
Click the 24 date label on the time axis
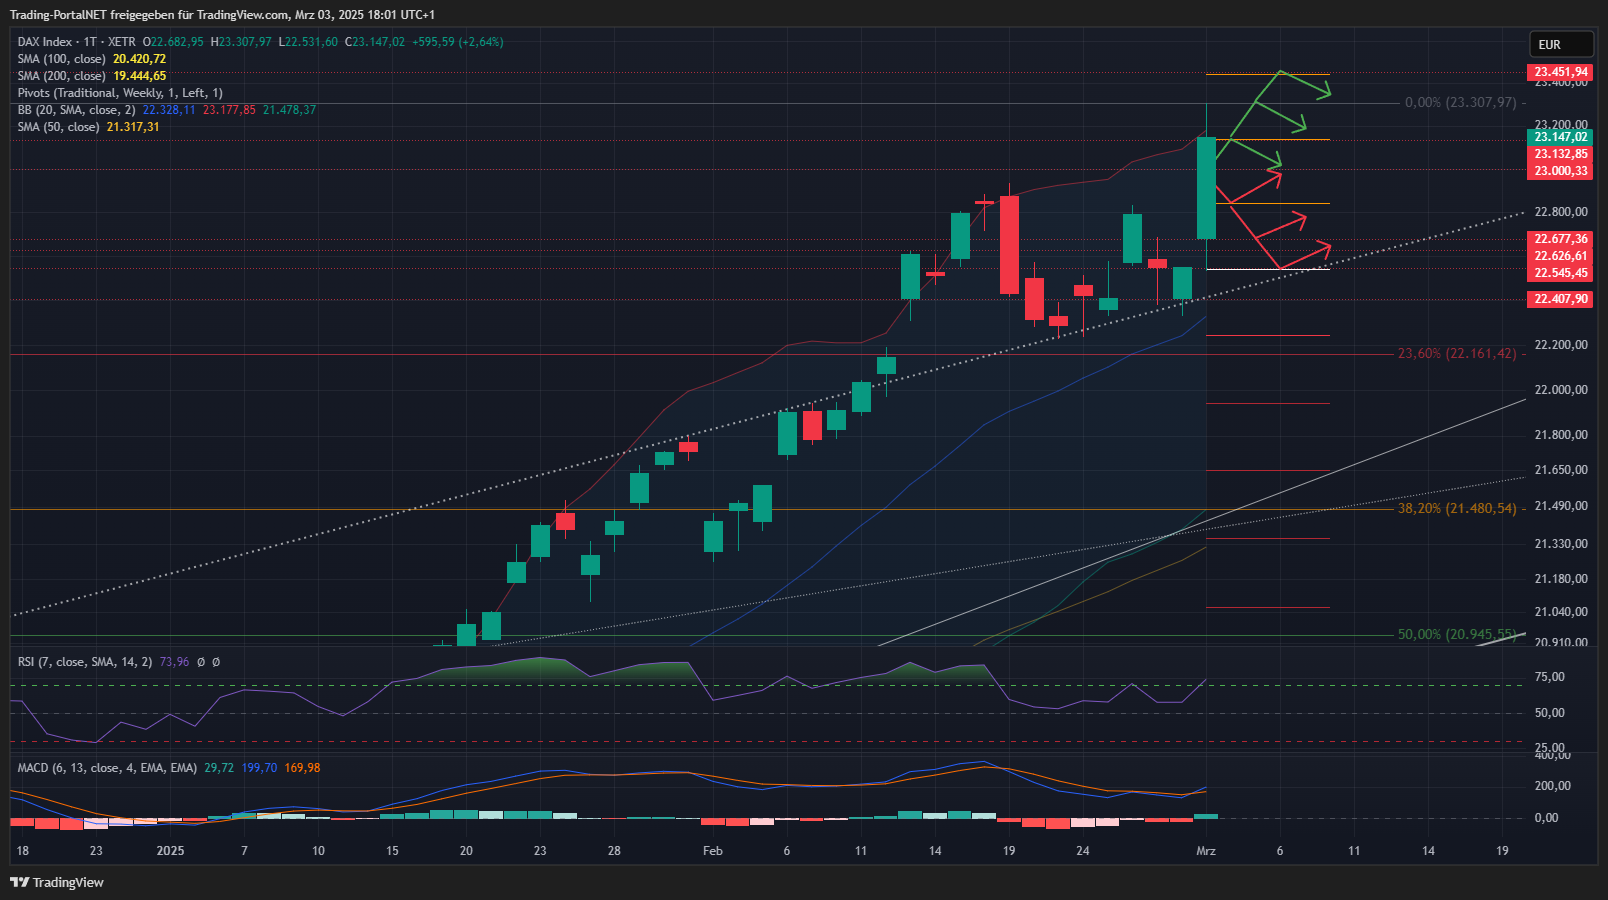[1083, 851]
